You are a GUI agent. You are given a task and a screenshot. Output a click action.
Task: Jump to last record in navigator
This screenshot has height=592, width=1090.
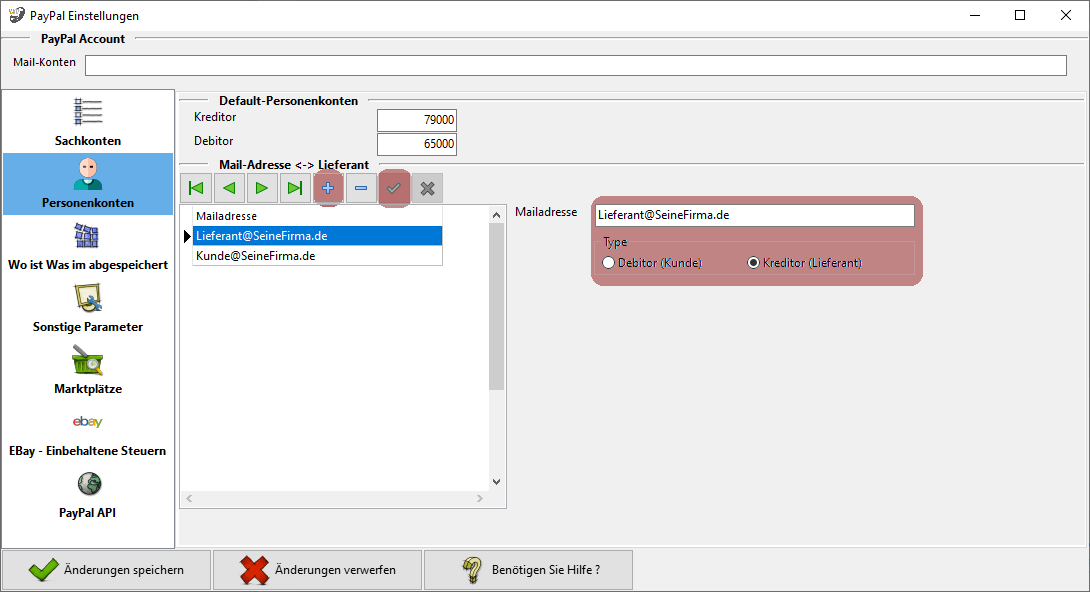click(x=295, y=188)
